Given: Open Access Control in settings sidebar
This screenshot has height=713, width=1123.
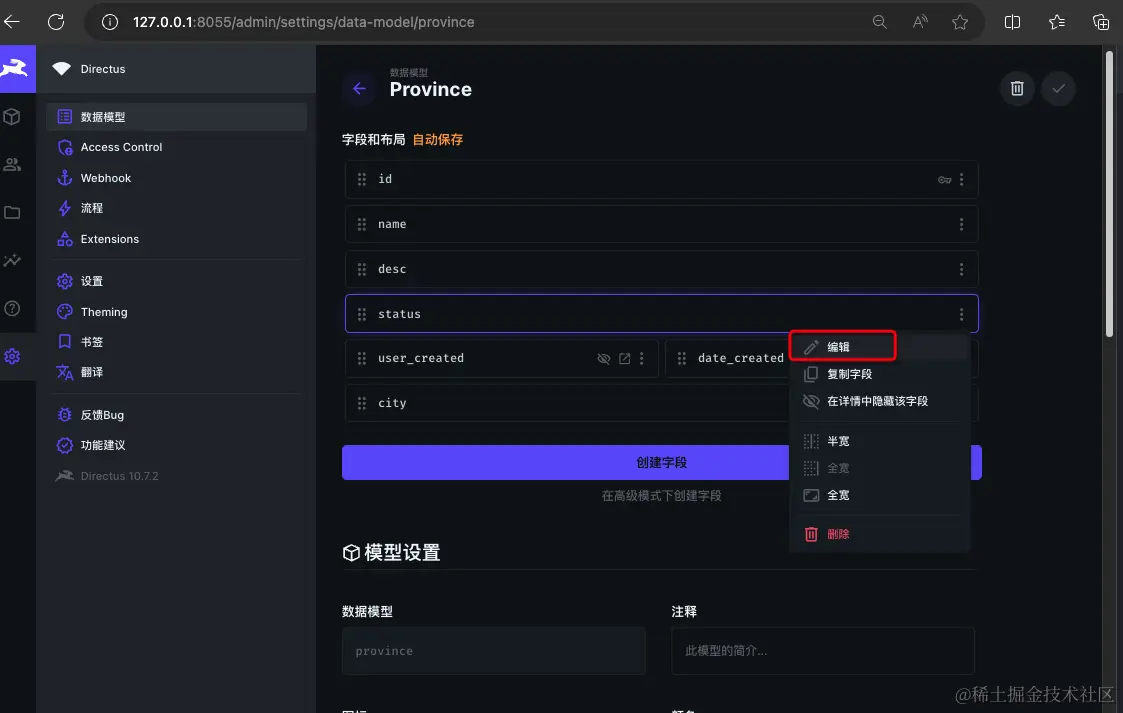Looking at the screenshot, I should point(177,147).
